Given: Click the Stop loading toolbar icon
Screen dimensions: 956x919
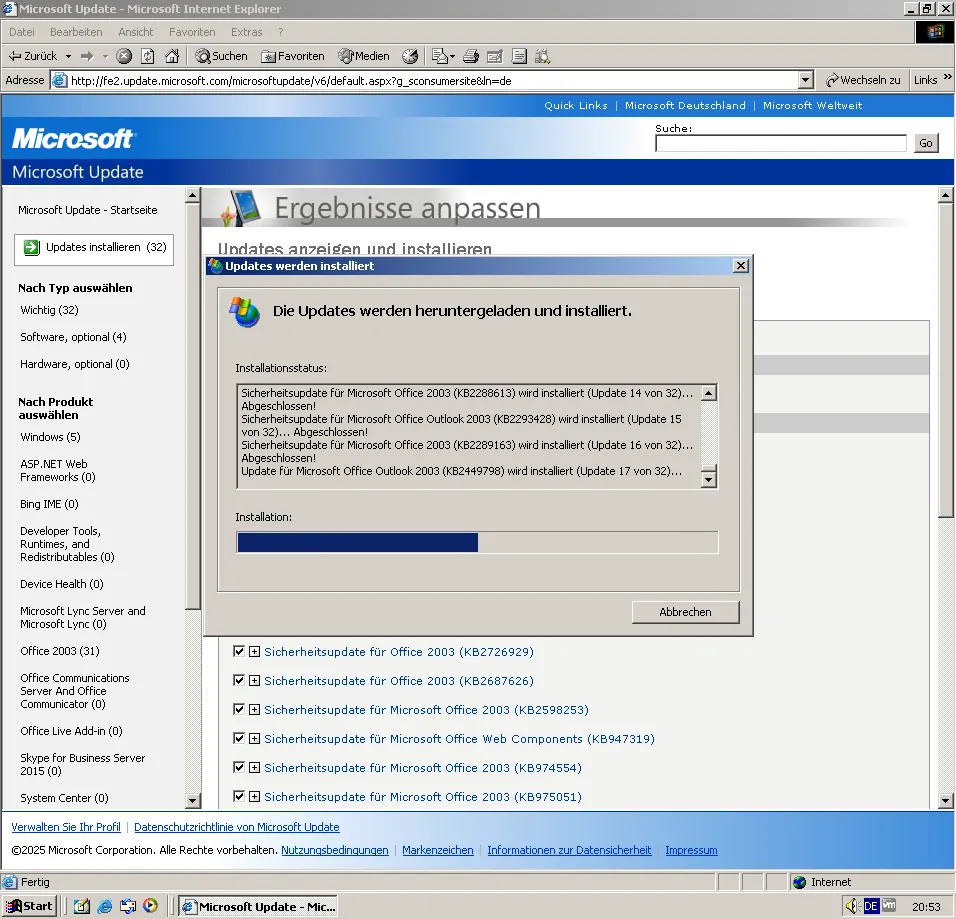Looking at the screenshot, I should 124,56.
